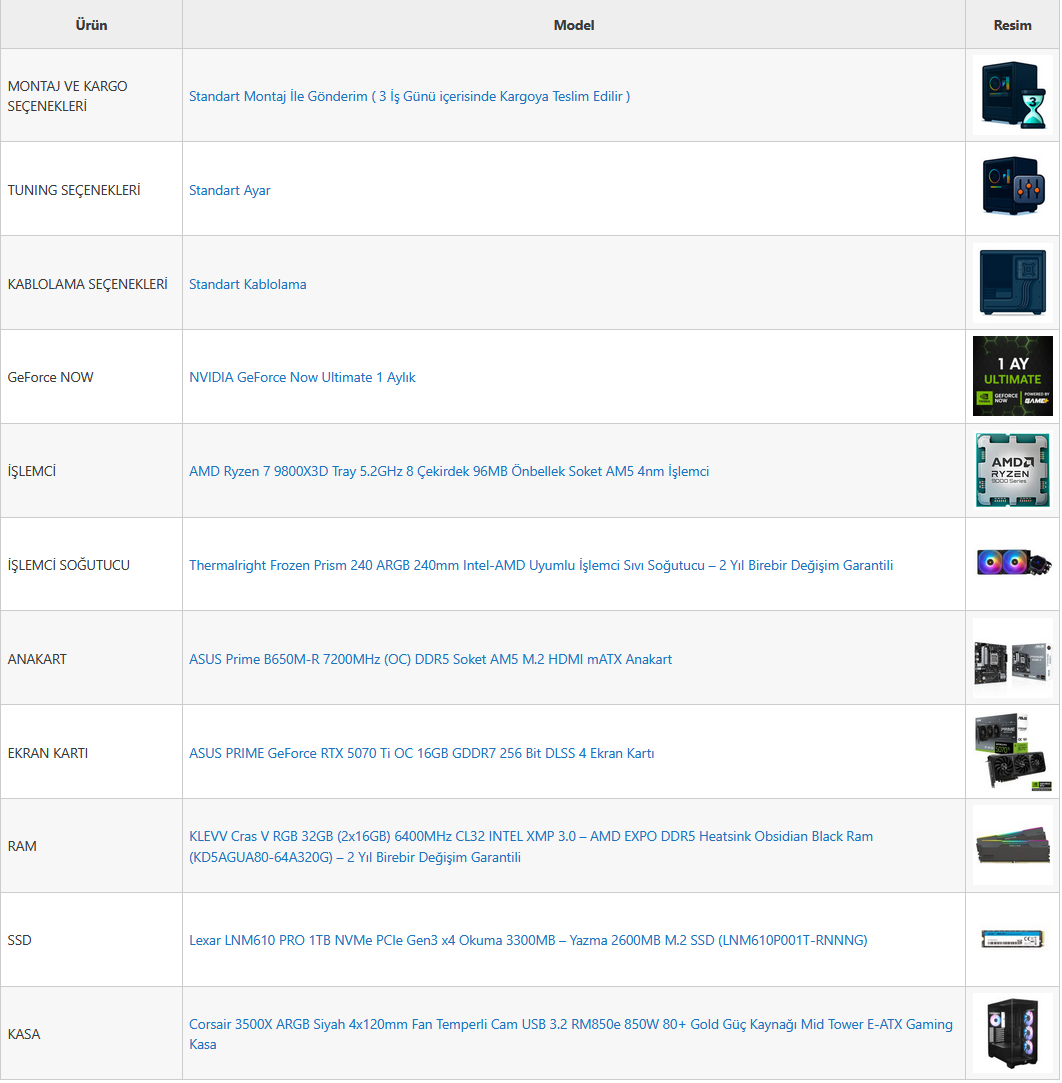The height and width of the screenshot is (1083, 1062).
Task: Click the KLEVV RAM sticks image
Action: pos(1012,845)
